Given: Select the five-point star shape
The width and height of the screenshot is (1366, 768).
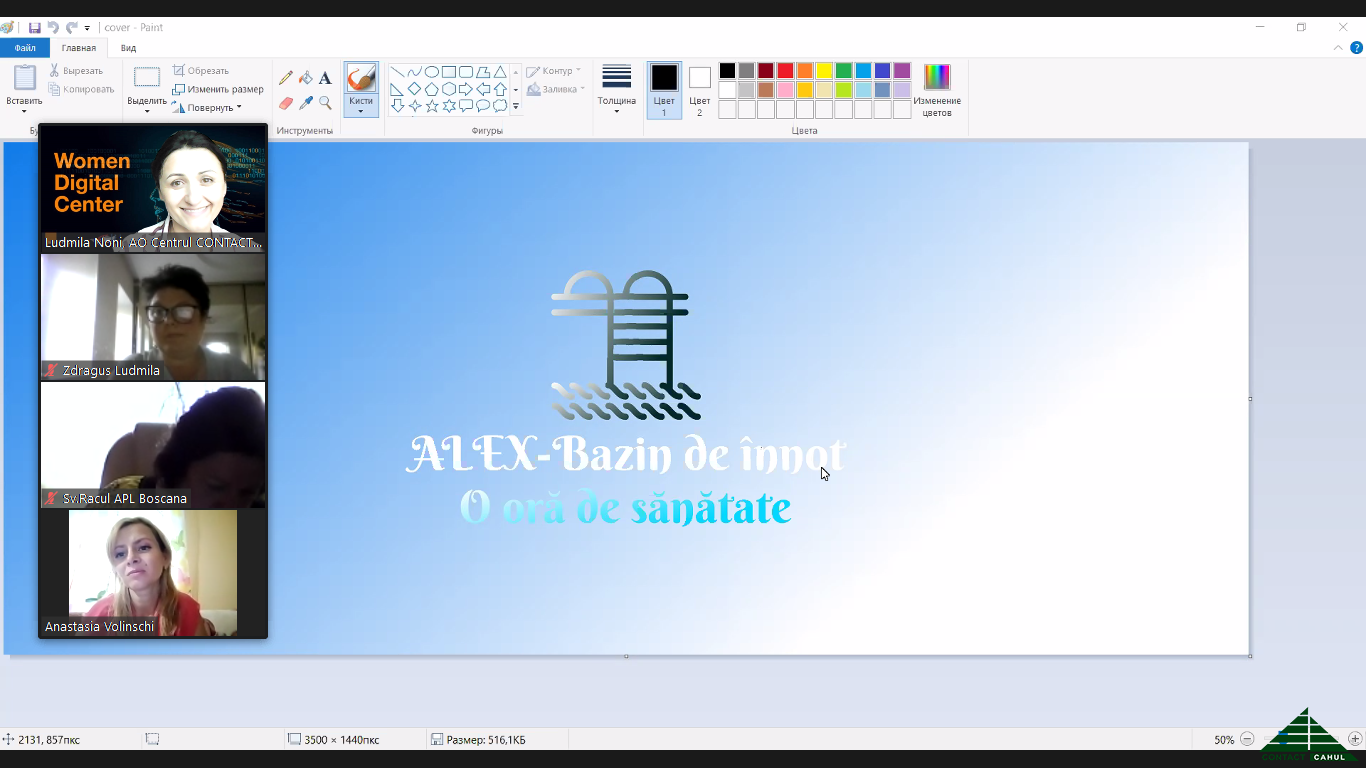Looking at the screenshot, I should click(x=432, y=106).
